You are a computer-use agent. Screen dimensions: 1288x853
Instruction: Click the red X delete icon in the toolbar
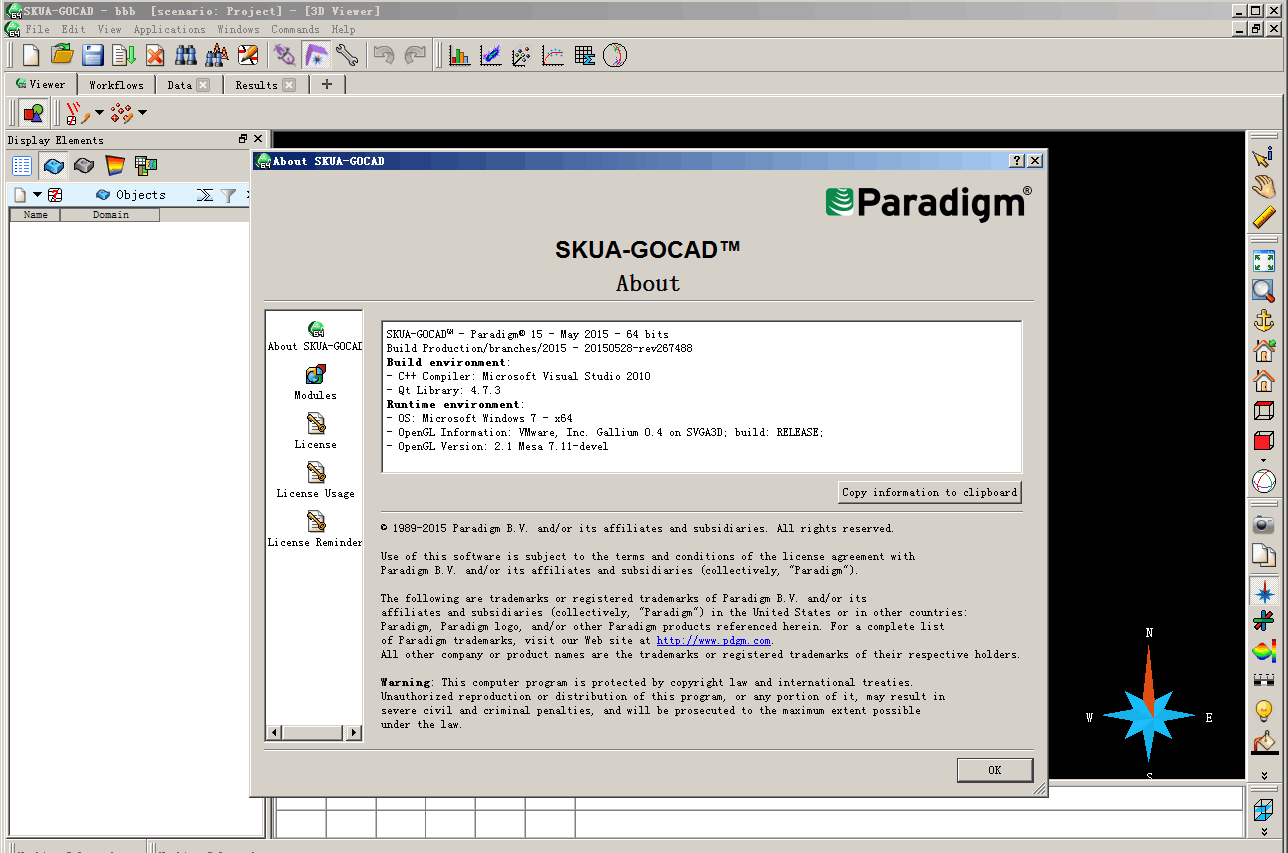155,55
